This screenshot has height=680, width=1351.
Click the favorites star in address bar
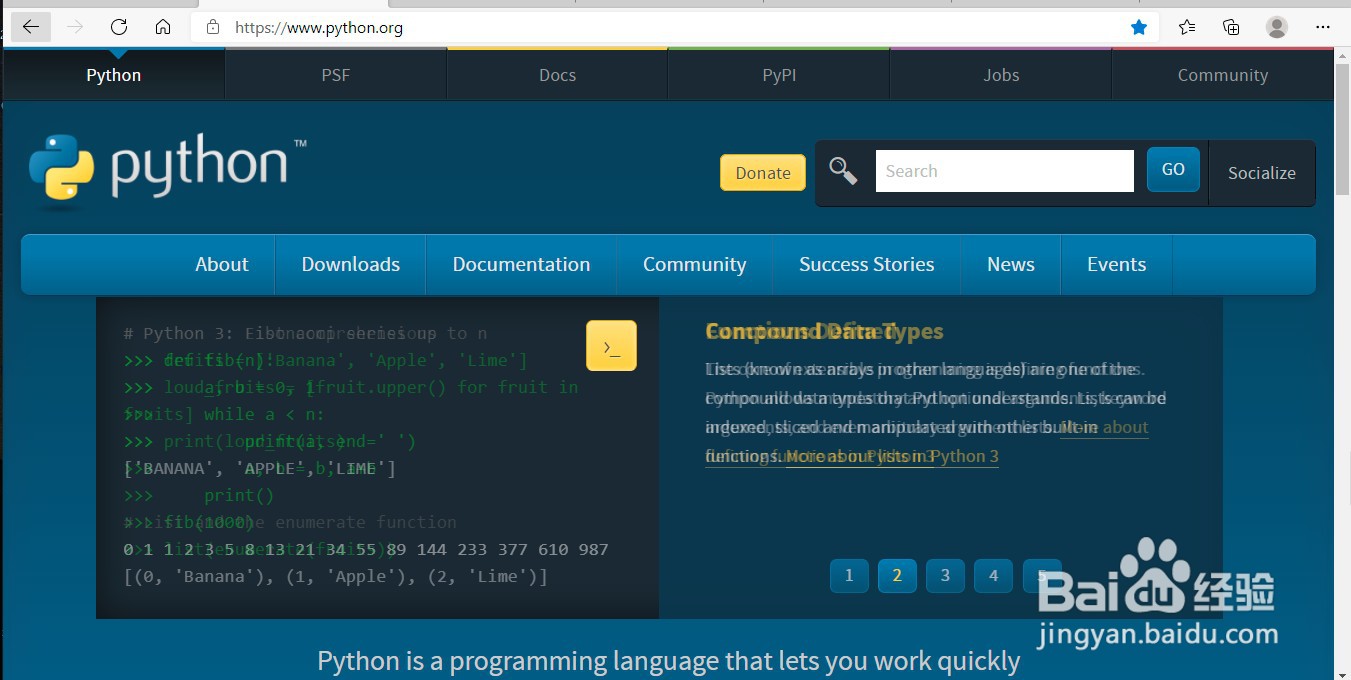(x=1139, y=27)
